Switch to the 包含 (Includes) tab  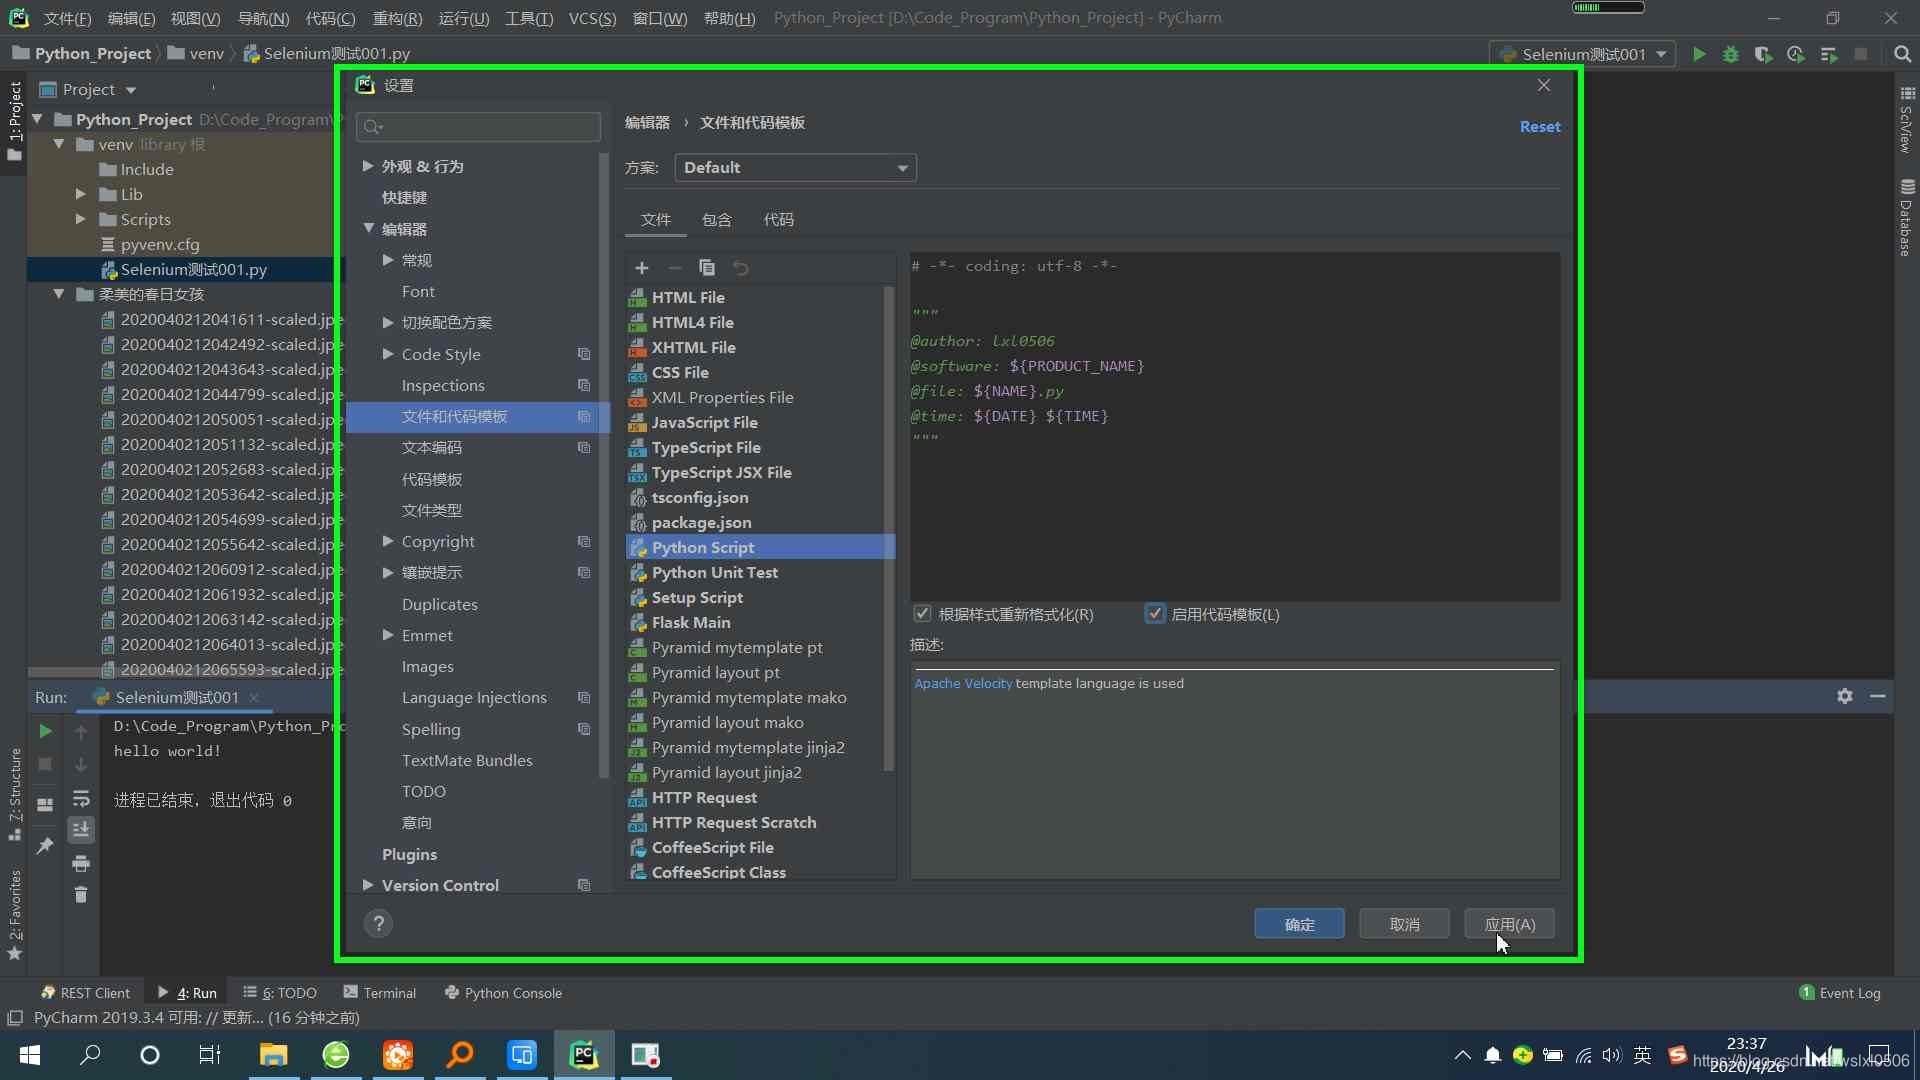point(717,220)
